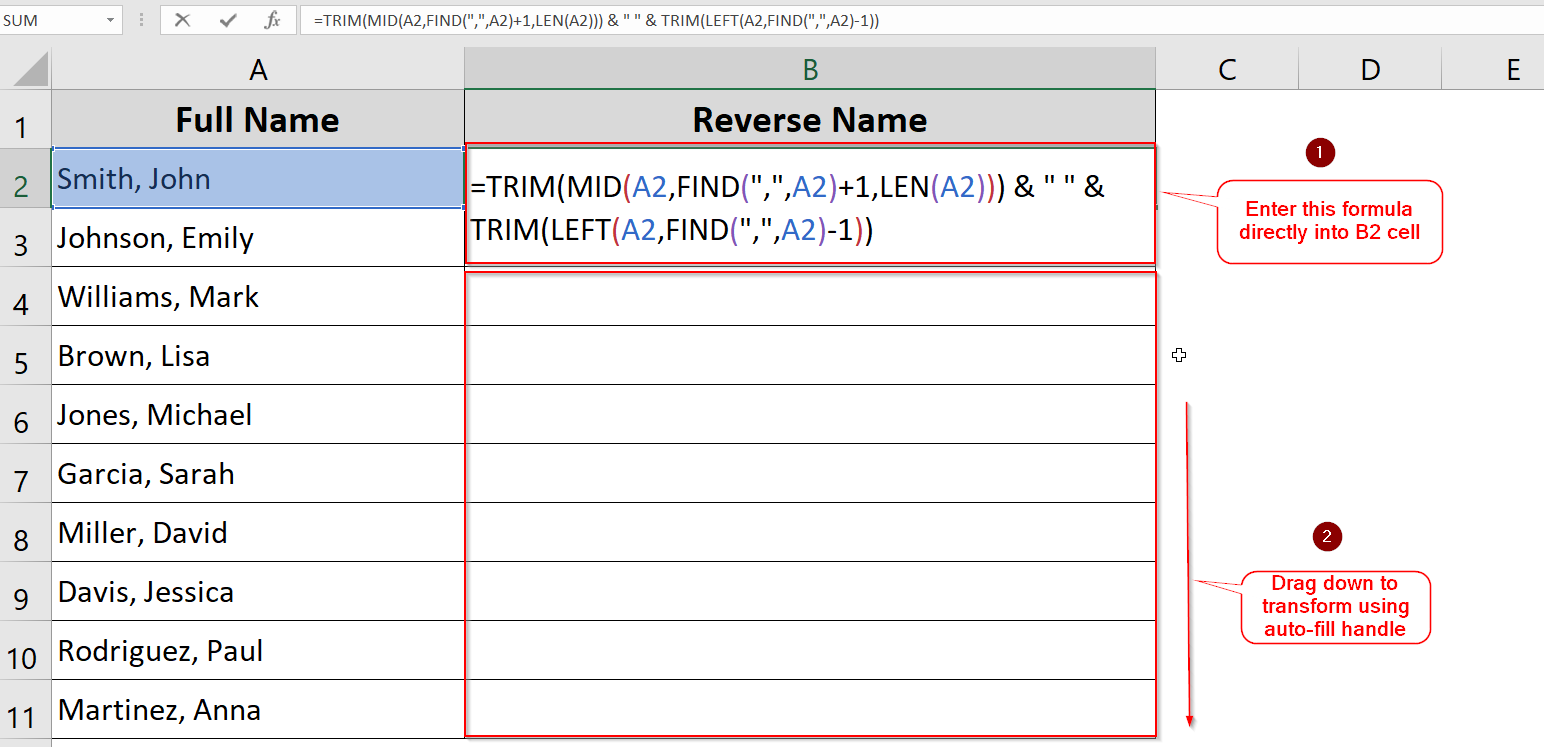Select the 'Miller, David' cell

[258, 532]
